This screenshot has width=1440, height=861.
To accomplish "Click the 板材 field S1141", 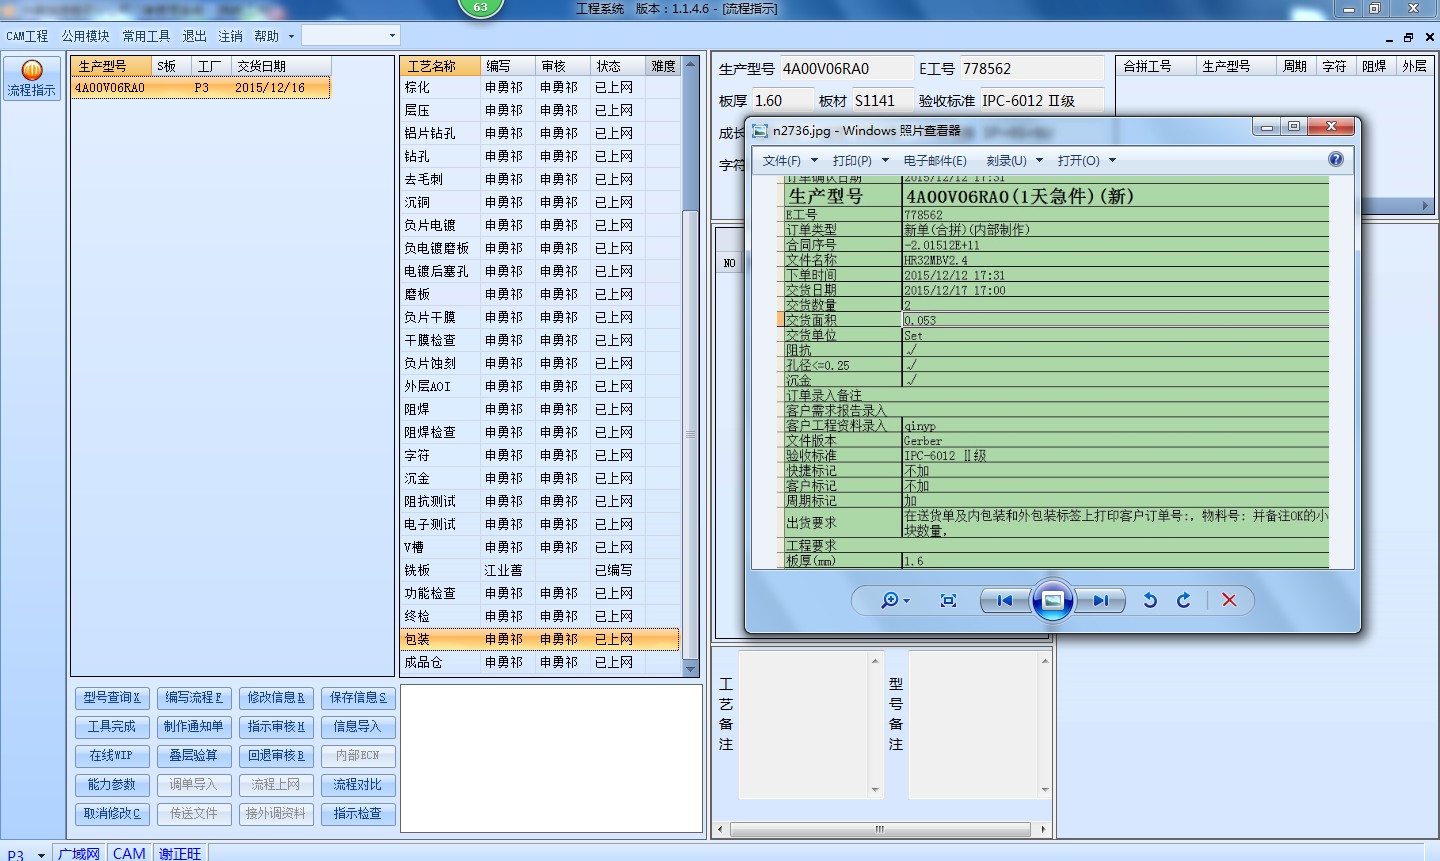I will click(881, 101).
